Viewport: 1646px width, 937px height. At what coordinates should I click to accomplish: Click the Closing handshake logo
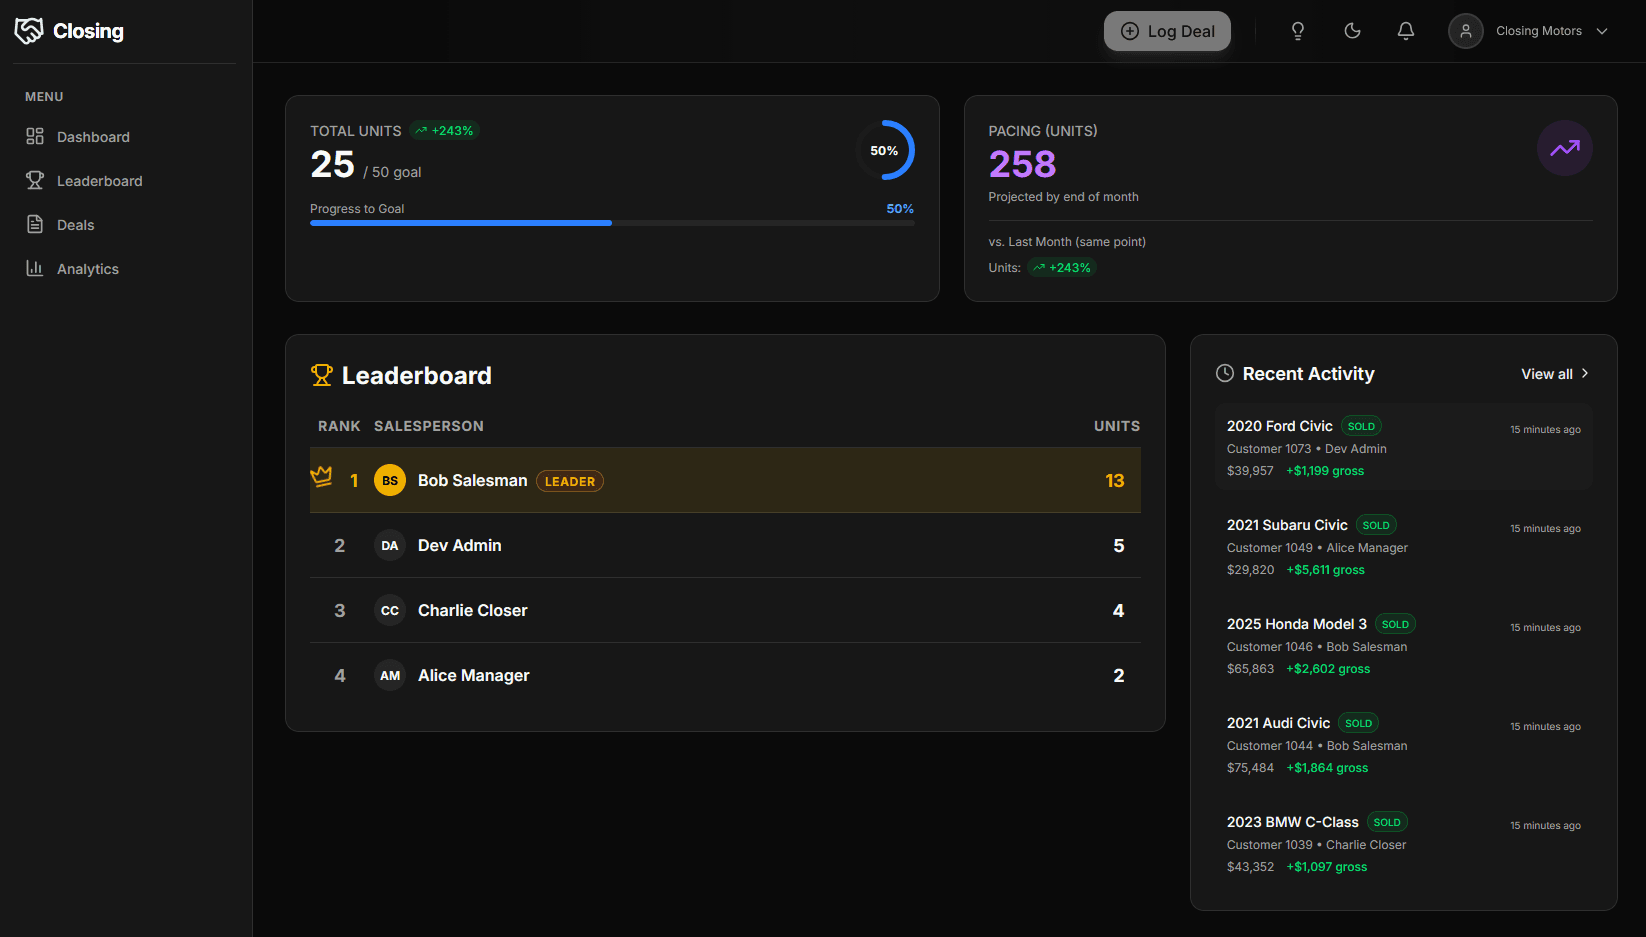pyautogui.click(x=28, y=30)
